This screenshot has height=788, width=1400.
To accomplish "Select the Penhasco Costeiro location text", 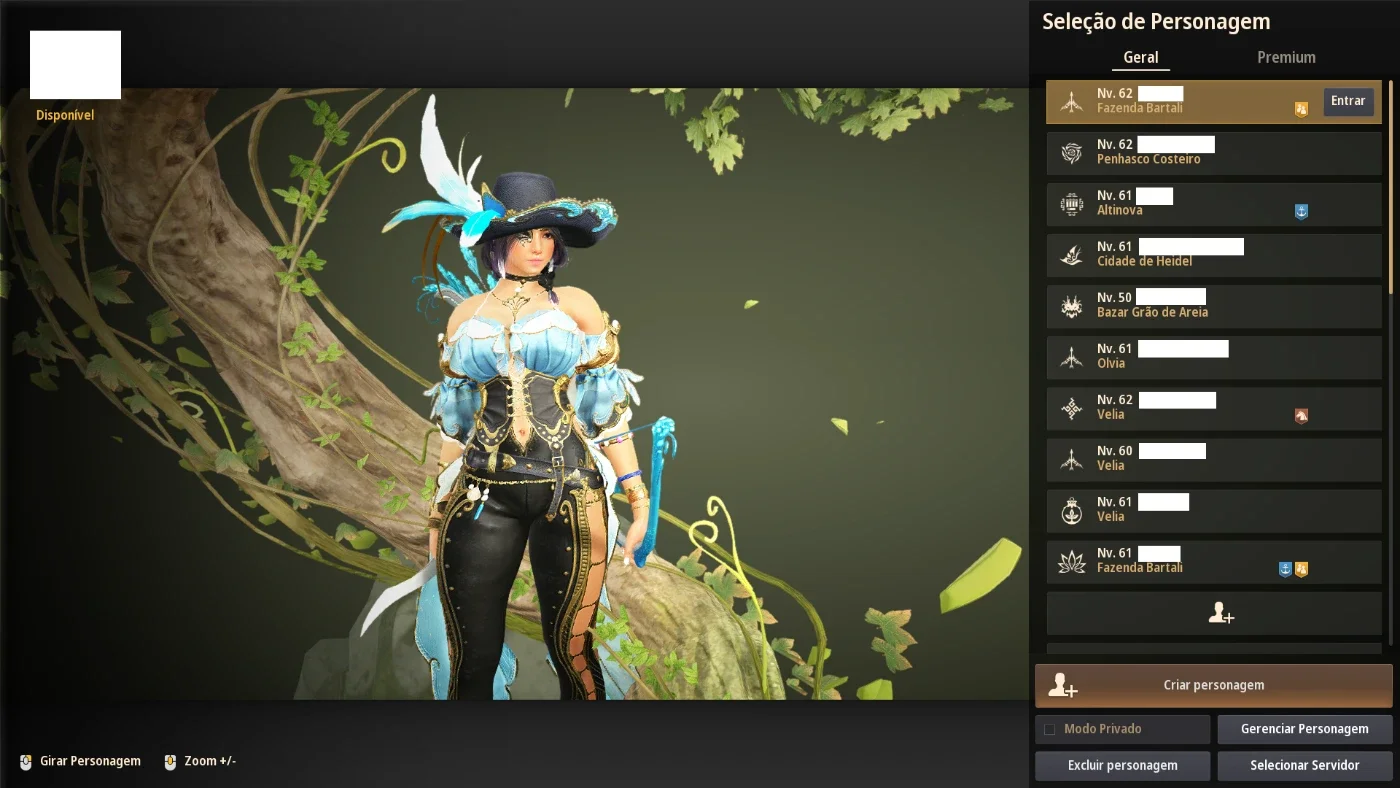I will pos(1149,160).
